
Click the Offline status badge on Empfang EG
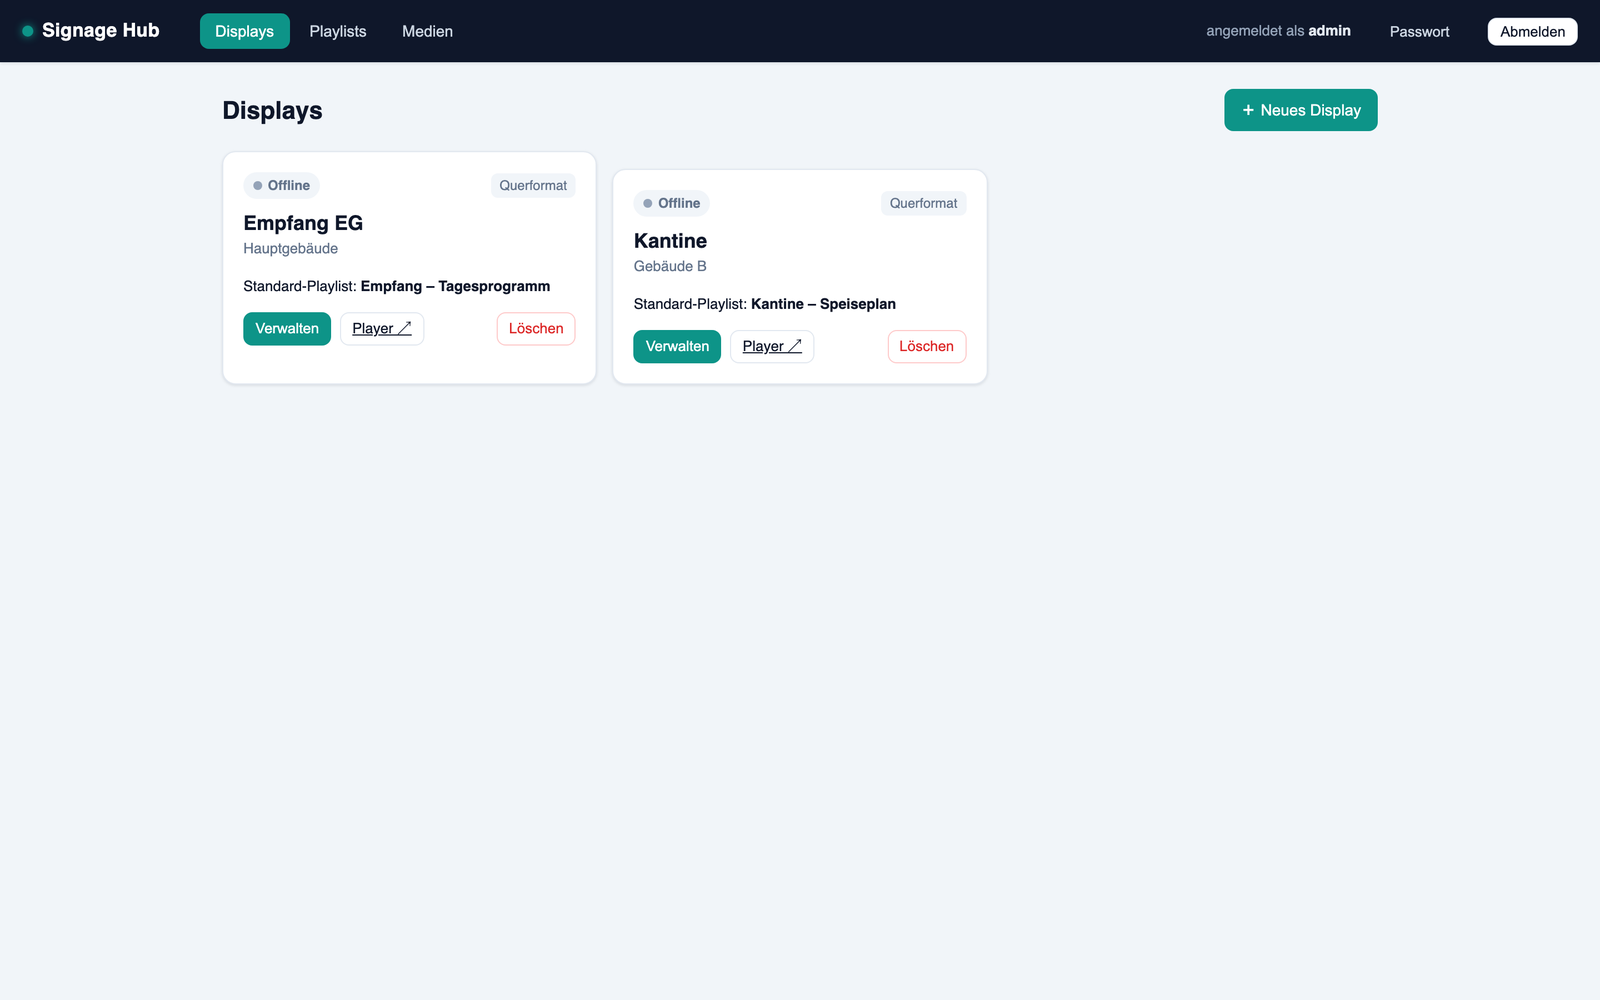coord(281,185)
